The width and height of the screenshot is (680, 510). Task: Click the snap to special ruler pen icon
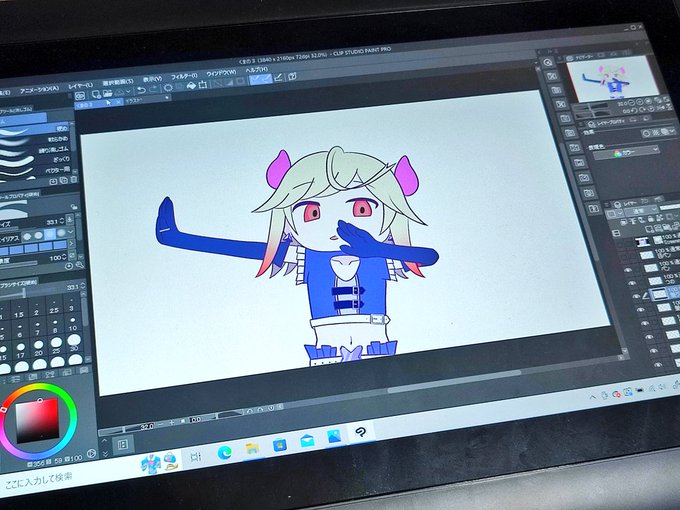pos(278,78)
